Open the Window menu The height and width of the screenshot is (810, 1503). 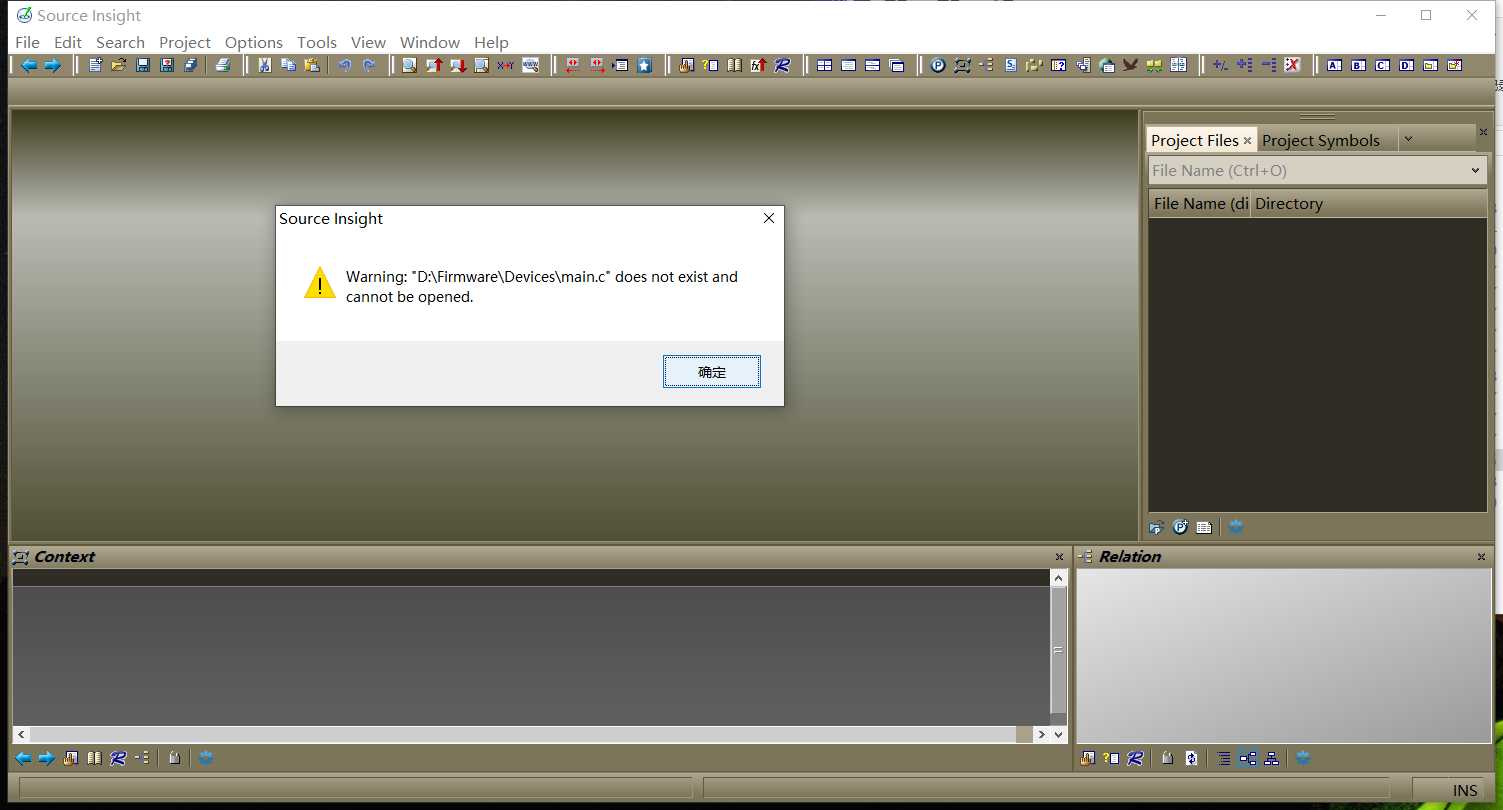(x=430, y=42)
